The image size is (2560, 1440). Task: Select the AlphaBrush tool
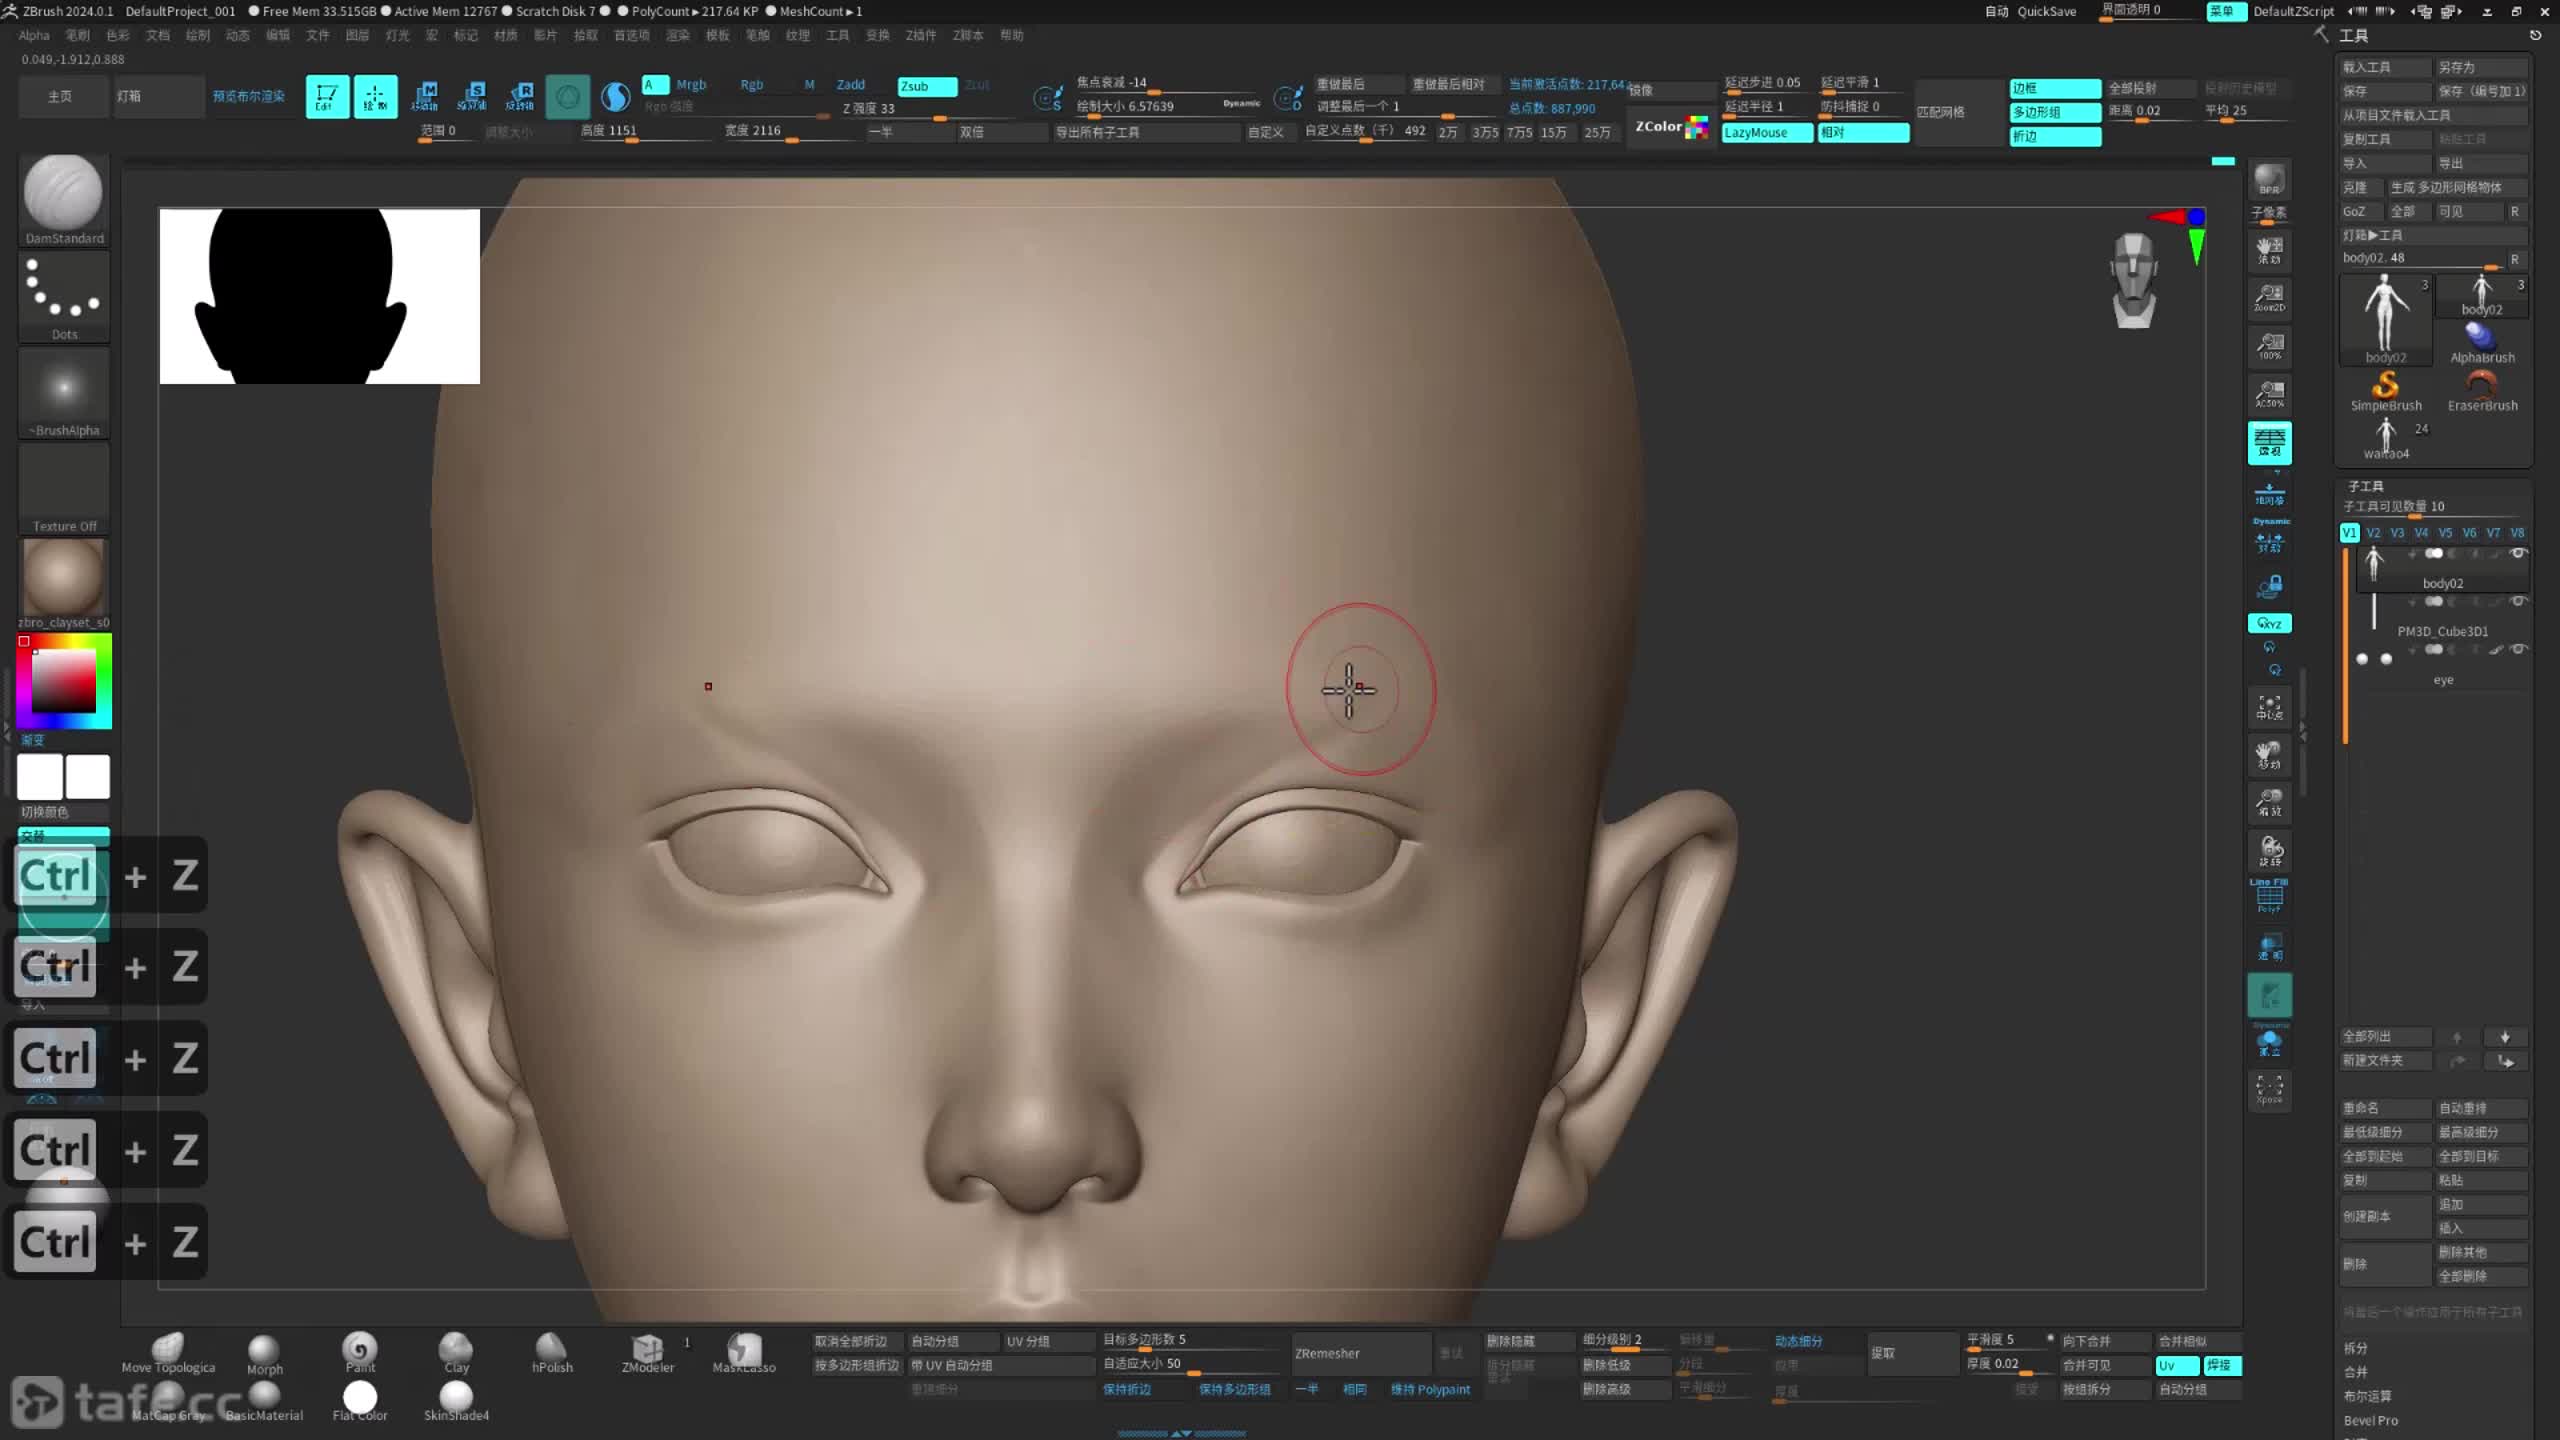2482,343
